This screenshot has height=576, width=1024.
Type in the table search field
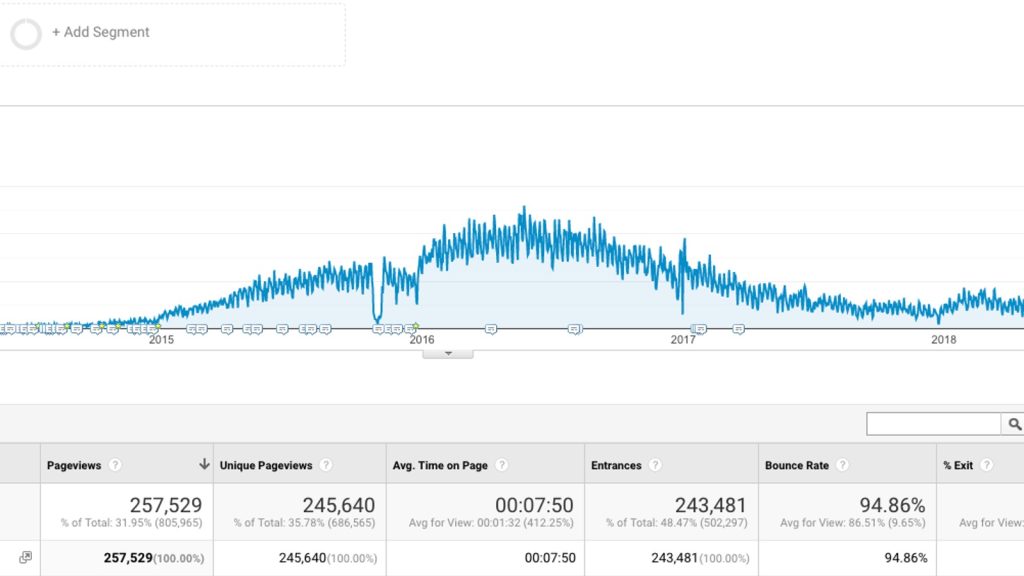(x=933, y=425)
